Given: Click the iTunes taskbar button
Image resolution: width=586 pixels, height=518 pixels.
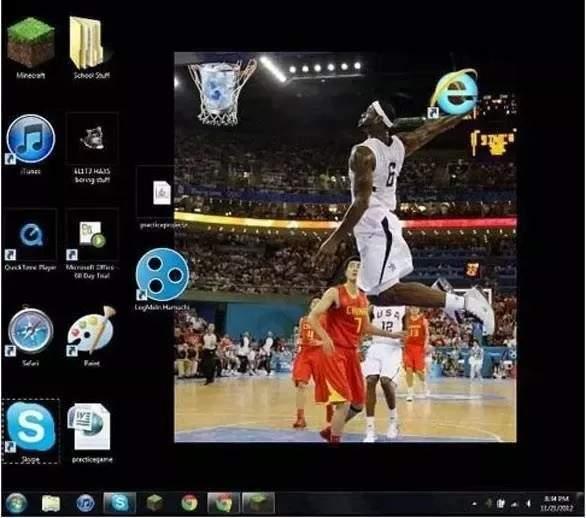Looking at the screenshot, I should click(x=85, y=503).
